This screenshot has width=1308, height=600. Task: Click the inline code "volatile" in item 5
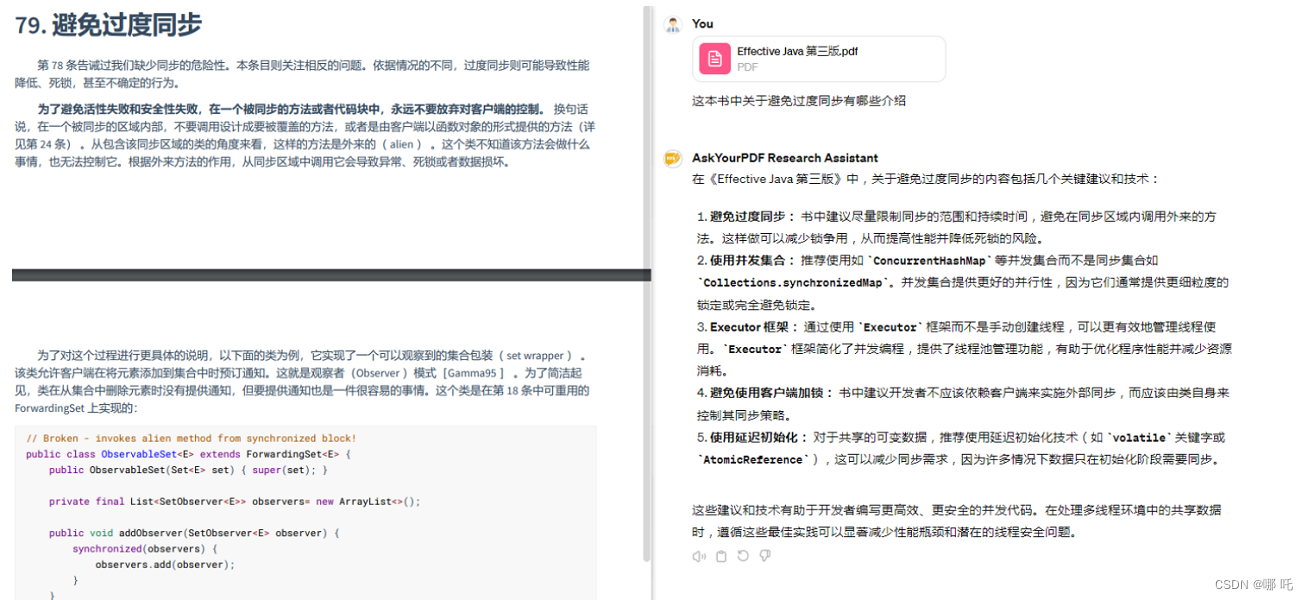click(x=1139, y=438)
